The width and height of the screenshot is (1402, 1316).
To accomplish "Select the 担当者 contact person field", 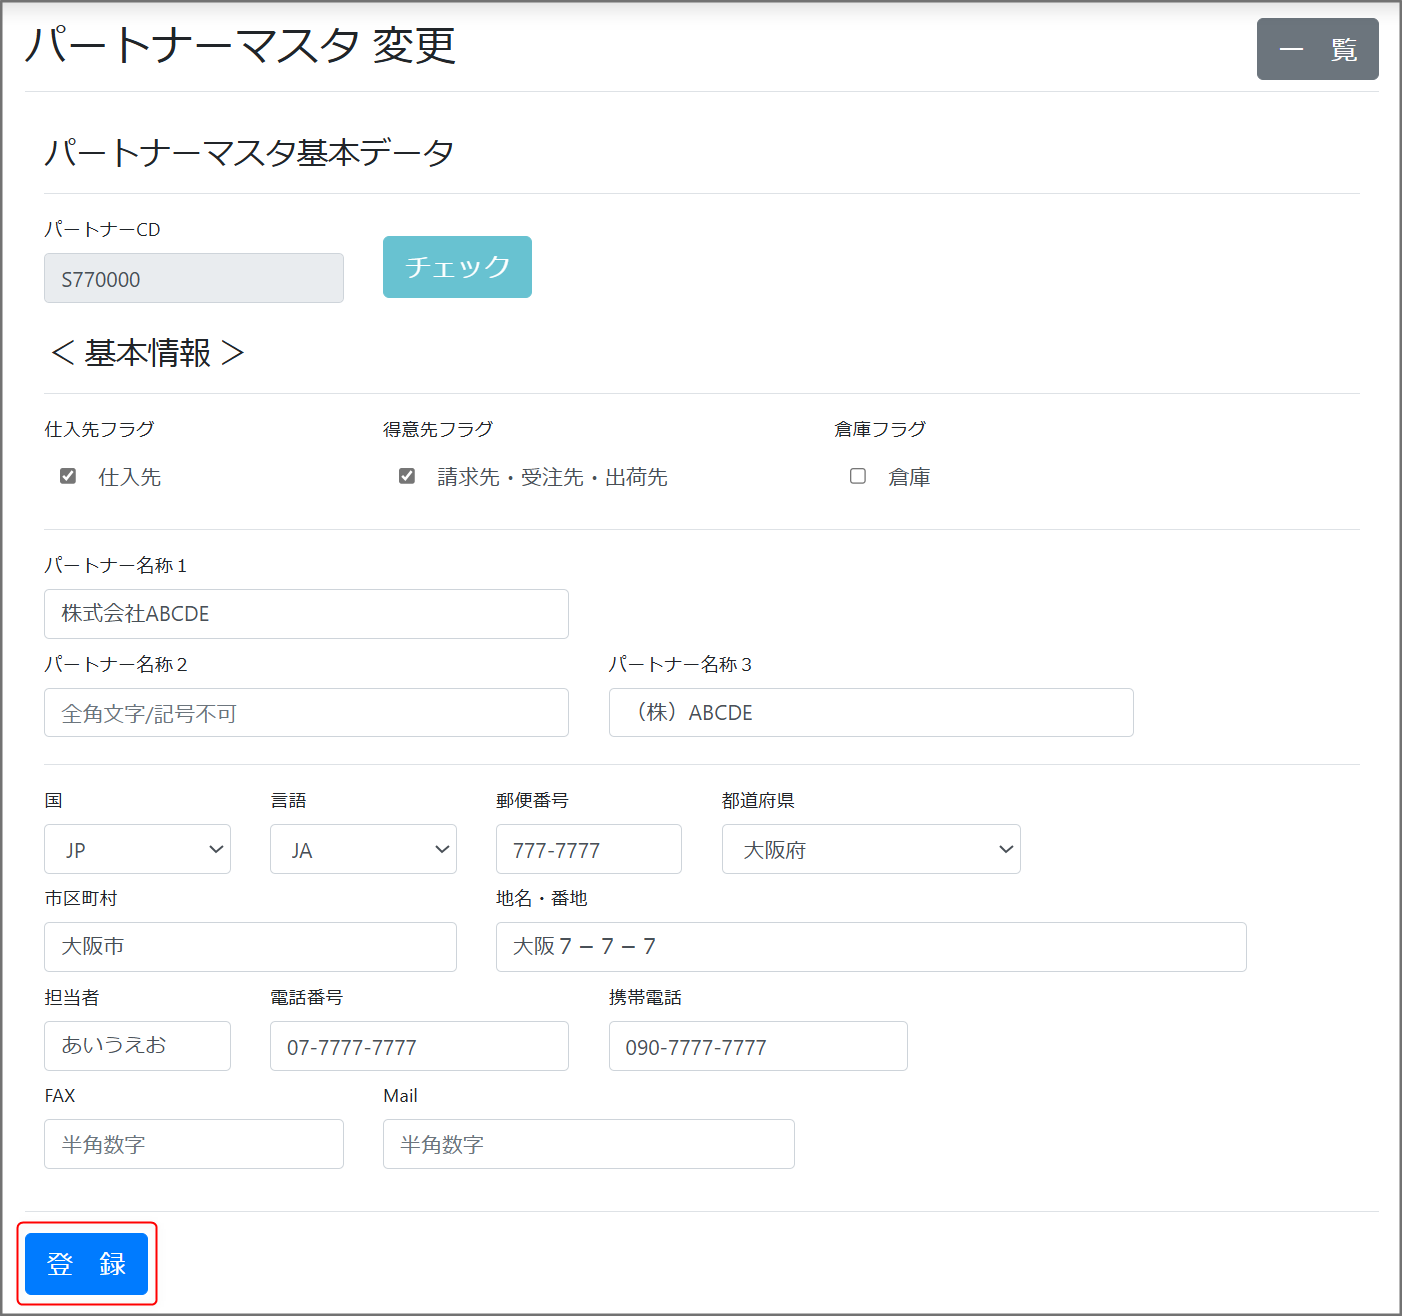I will click(x=137, y=1046).
